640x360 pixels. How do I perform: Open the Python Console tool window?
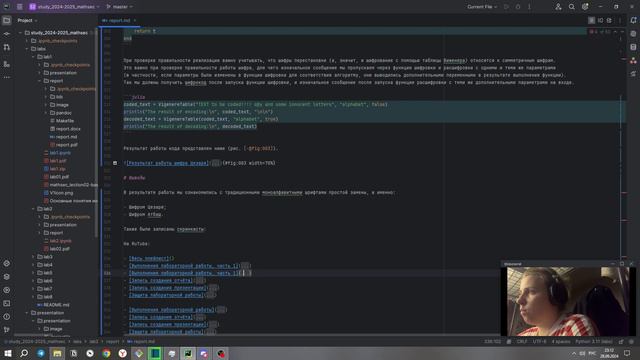point(7,263)
